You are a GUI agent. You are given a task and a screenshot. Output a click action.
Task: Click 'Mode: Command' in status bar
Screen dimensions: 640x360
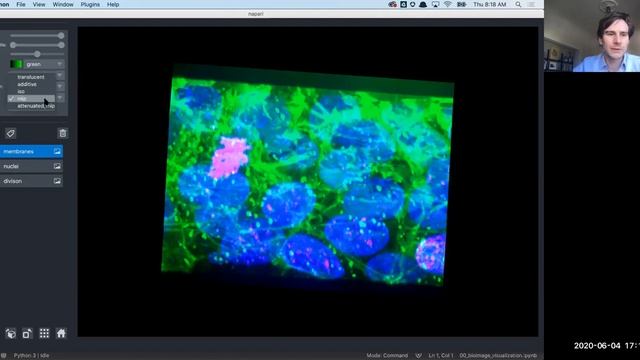387,356
